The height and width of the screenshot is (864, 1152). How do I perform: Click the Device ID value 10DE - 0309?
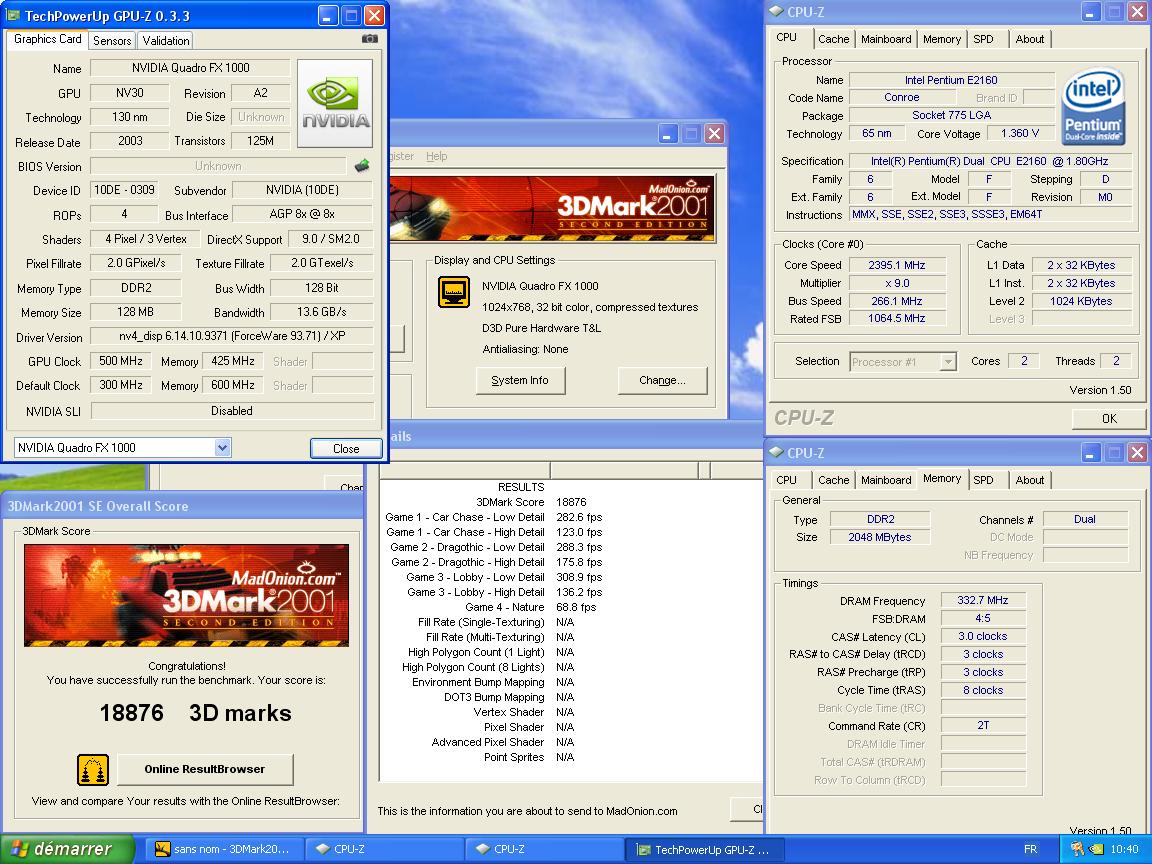[124, 190]
